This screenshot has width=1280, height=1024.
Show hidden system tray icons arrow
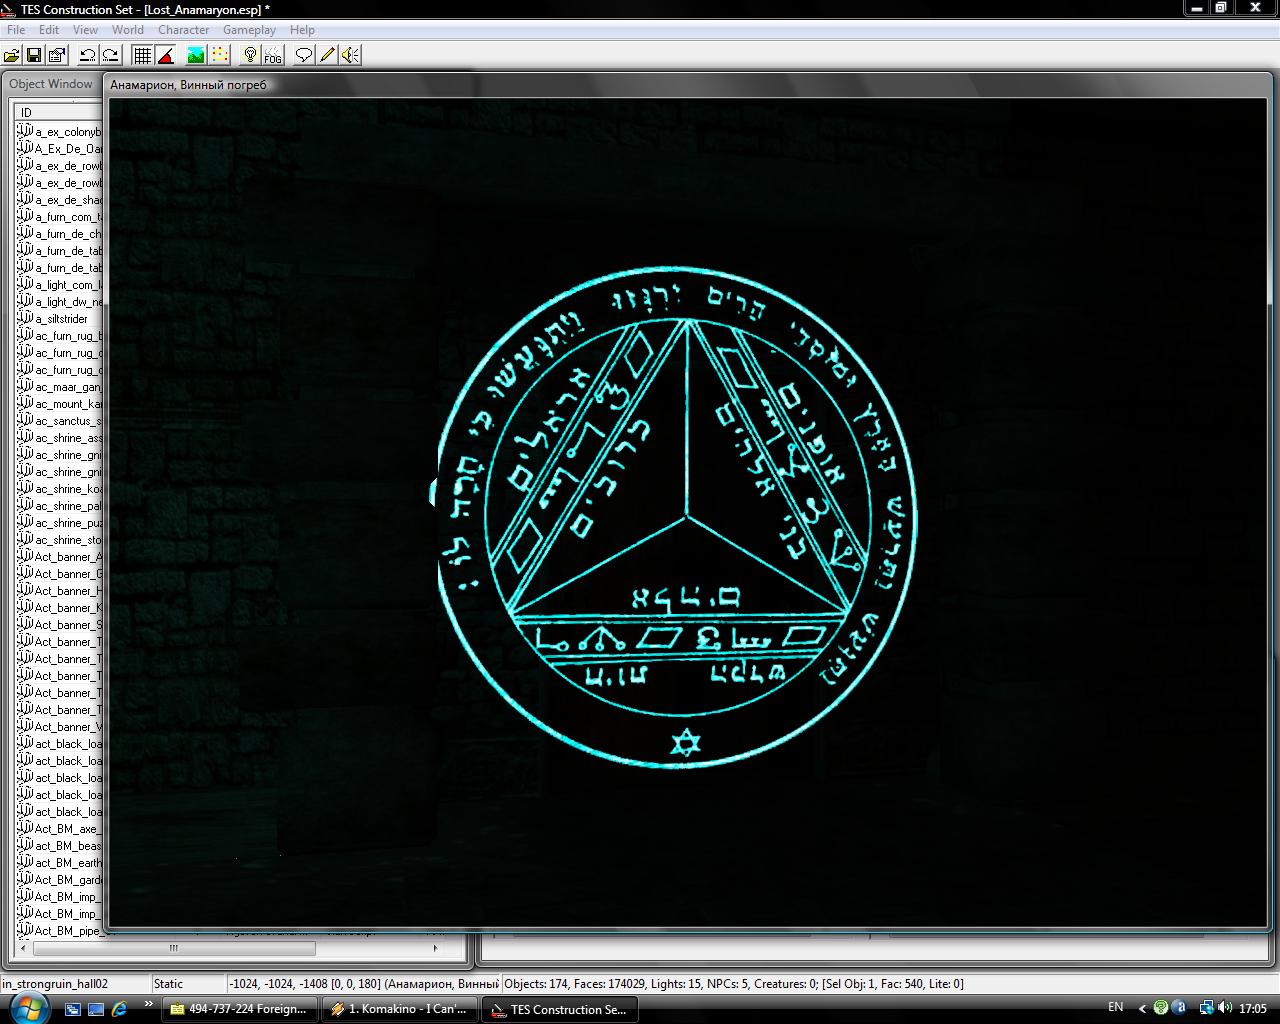pyautogui.click(x=1141, y=1008)
